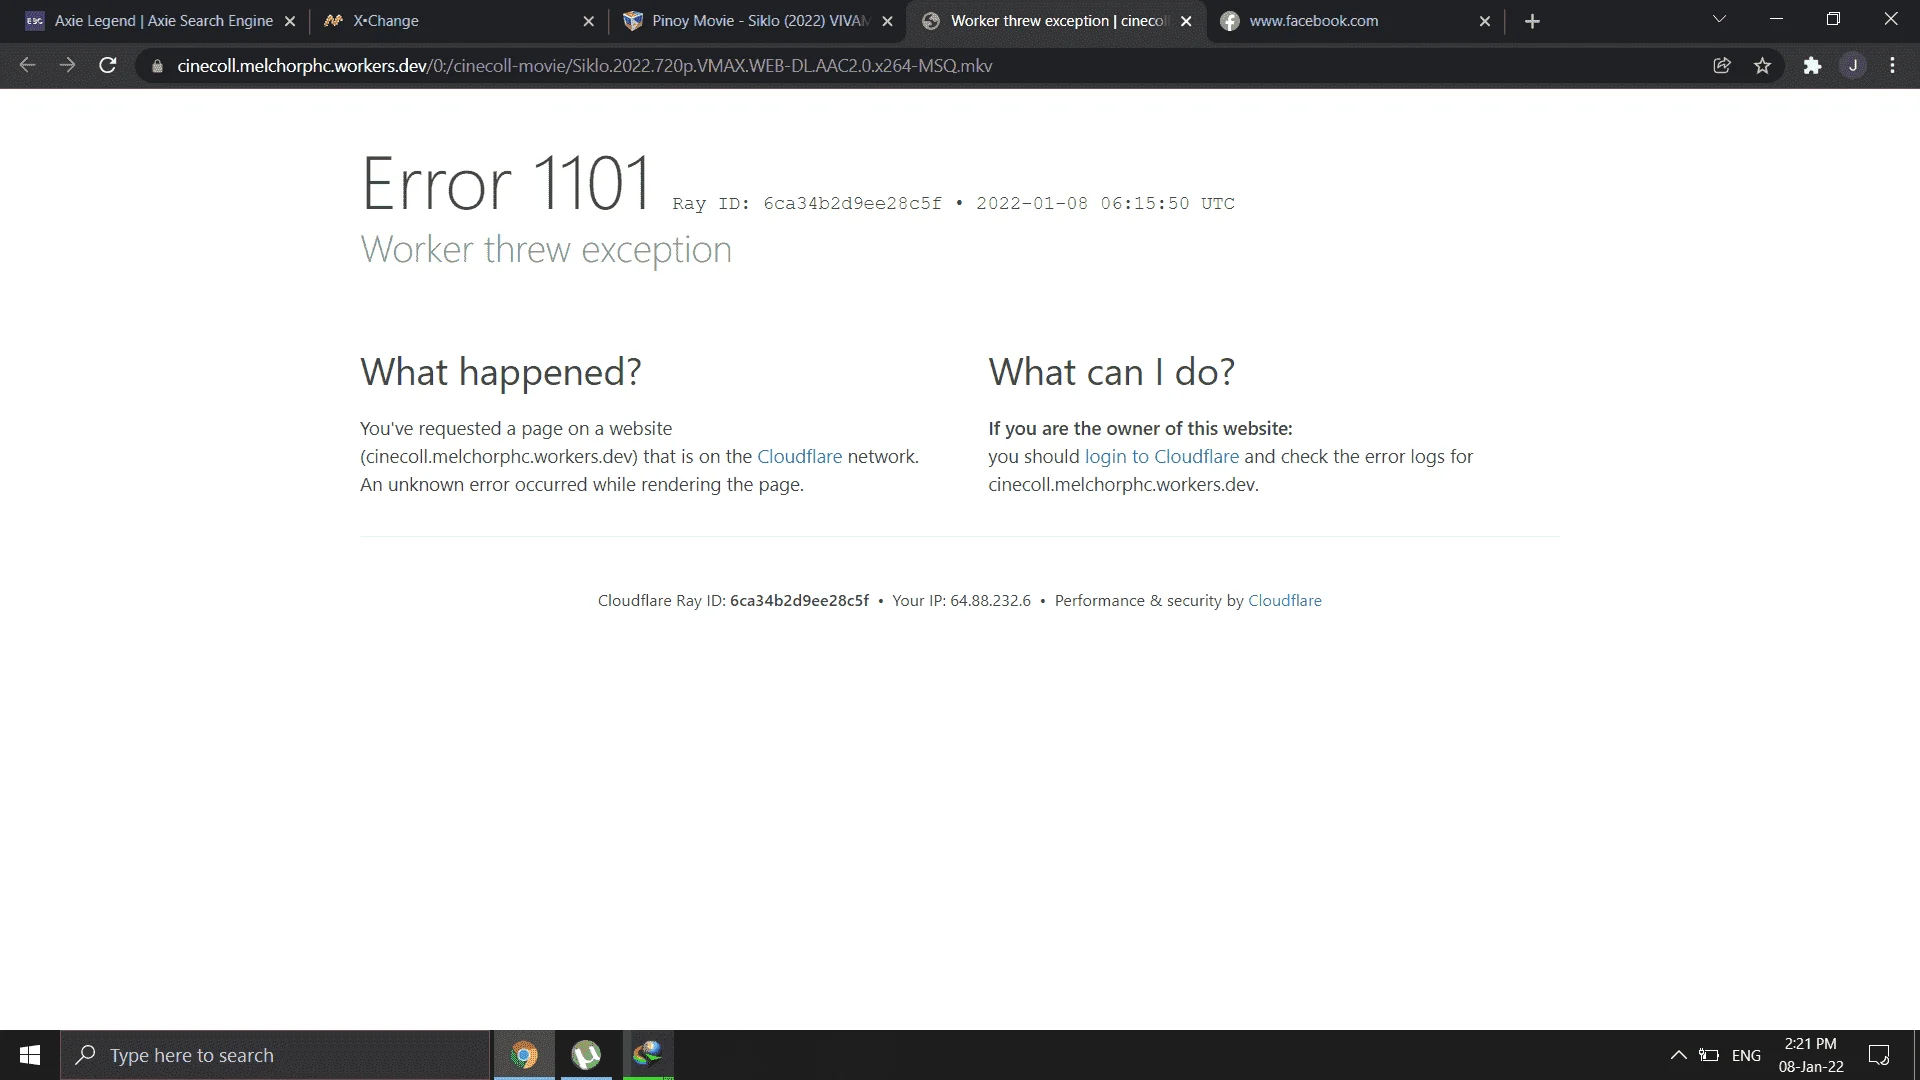Close the X-Change tab

pyautogui.click(x=588, y=21)
